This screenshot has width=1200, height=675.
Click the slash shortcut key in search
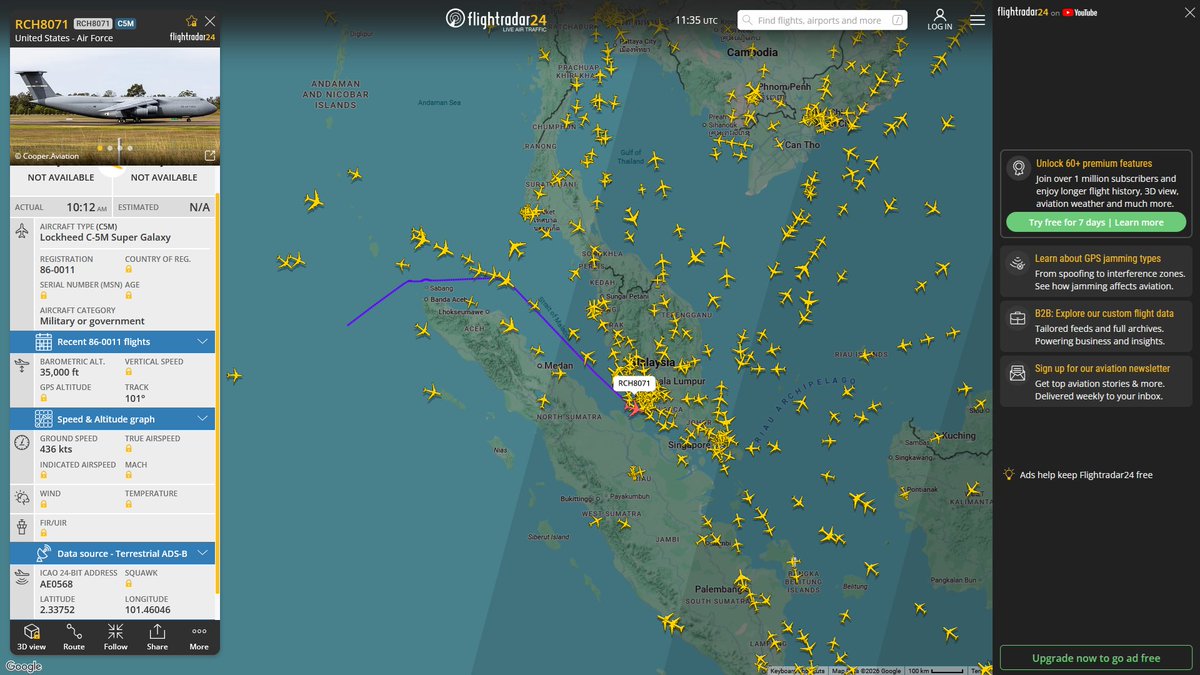tap(897, 20)
